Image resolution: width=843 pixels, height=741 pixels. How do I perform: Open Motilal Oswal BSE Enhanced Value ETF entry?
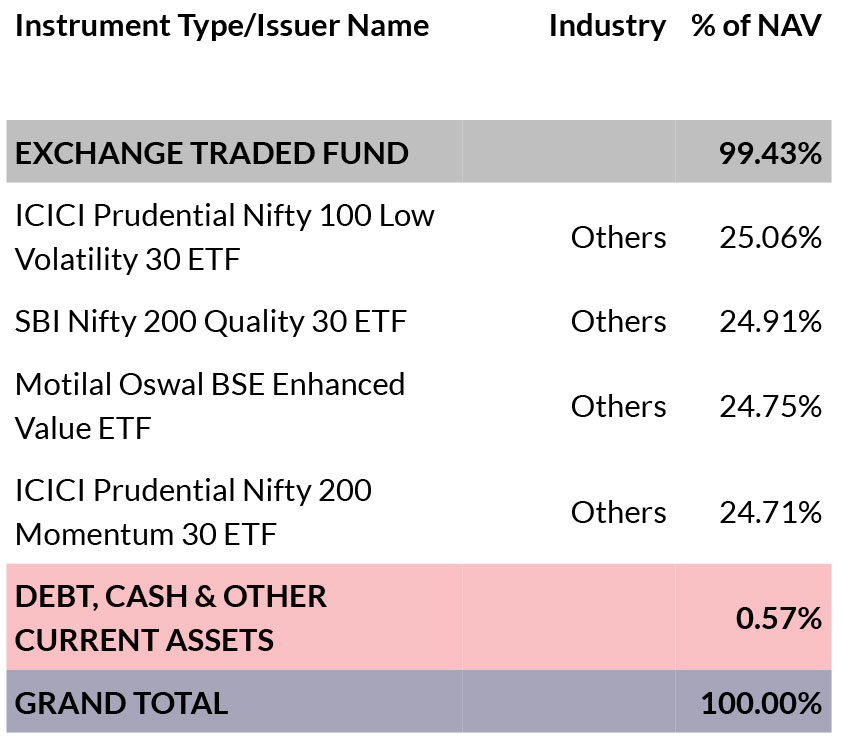pyautogui.click(x=210, y=406)
